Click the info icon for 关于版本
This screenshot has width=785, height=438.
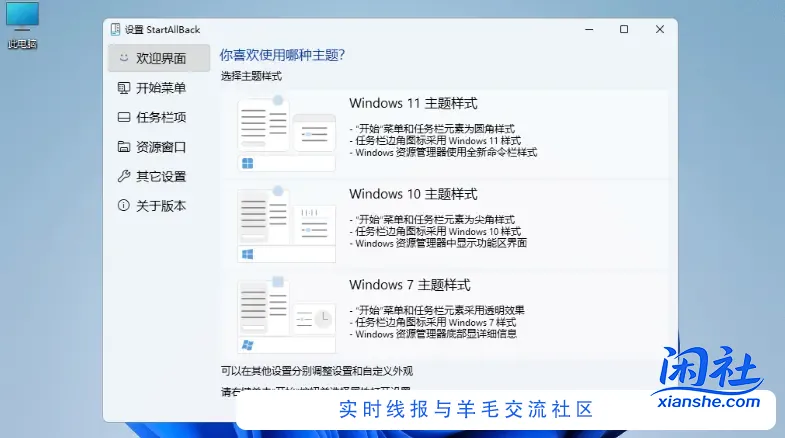(123, 206)
